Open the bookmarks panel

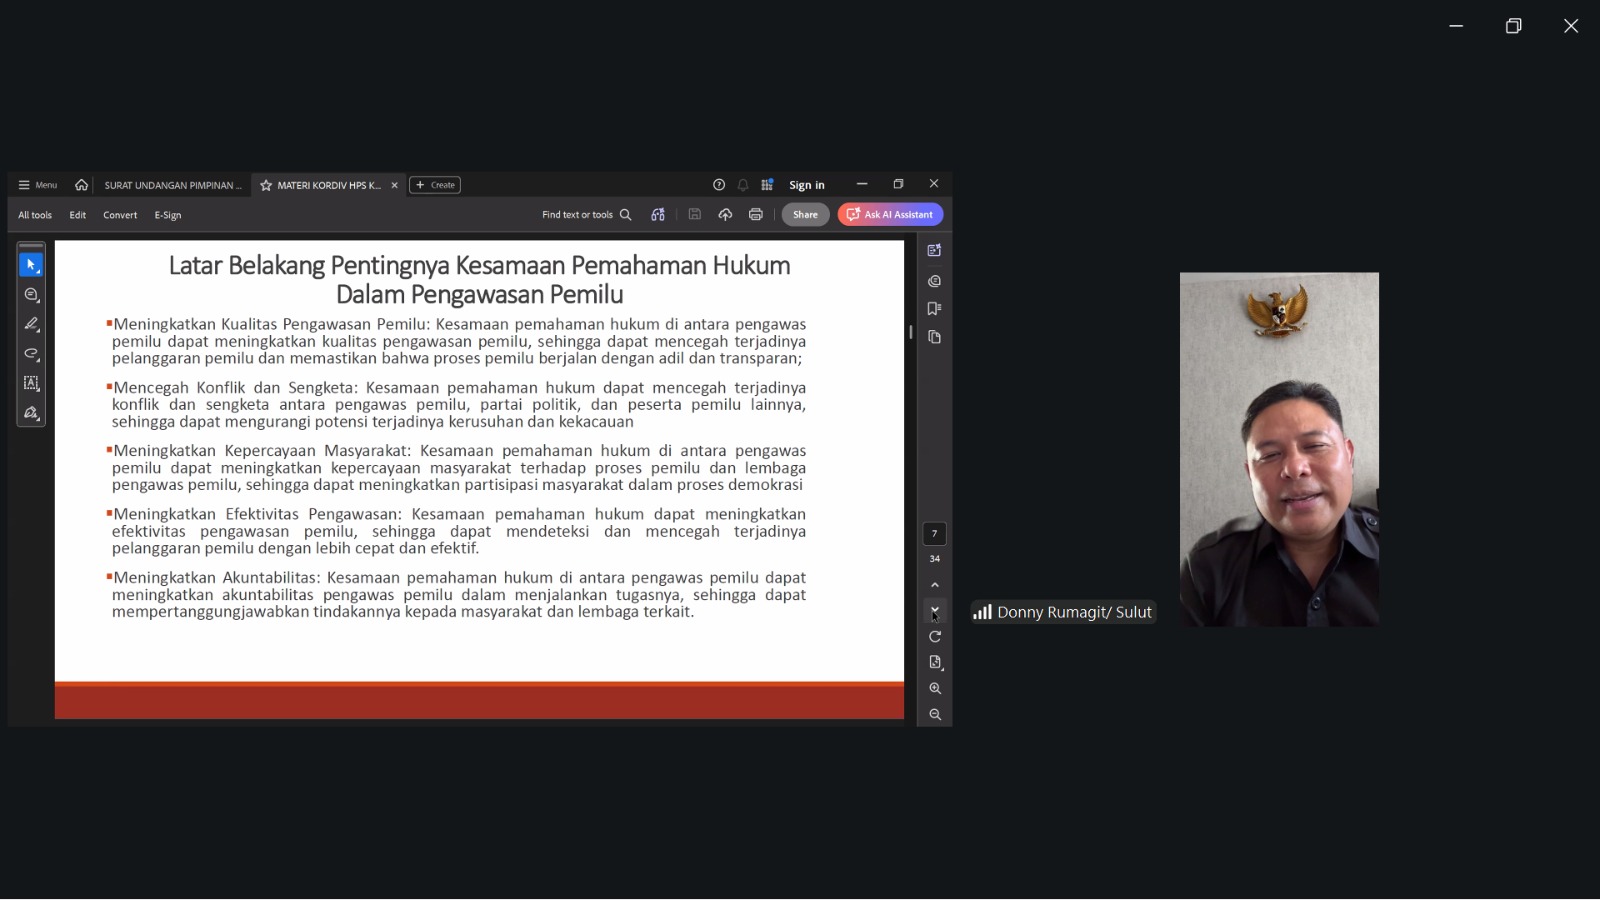tap(934, 309)
